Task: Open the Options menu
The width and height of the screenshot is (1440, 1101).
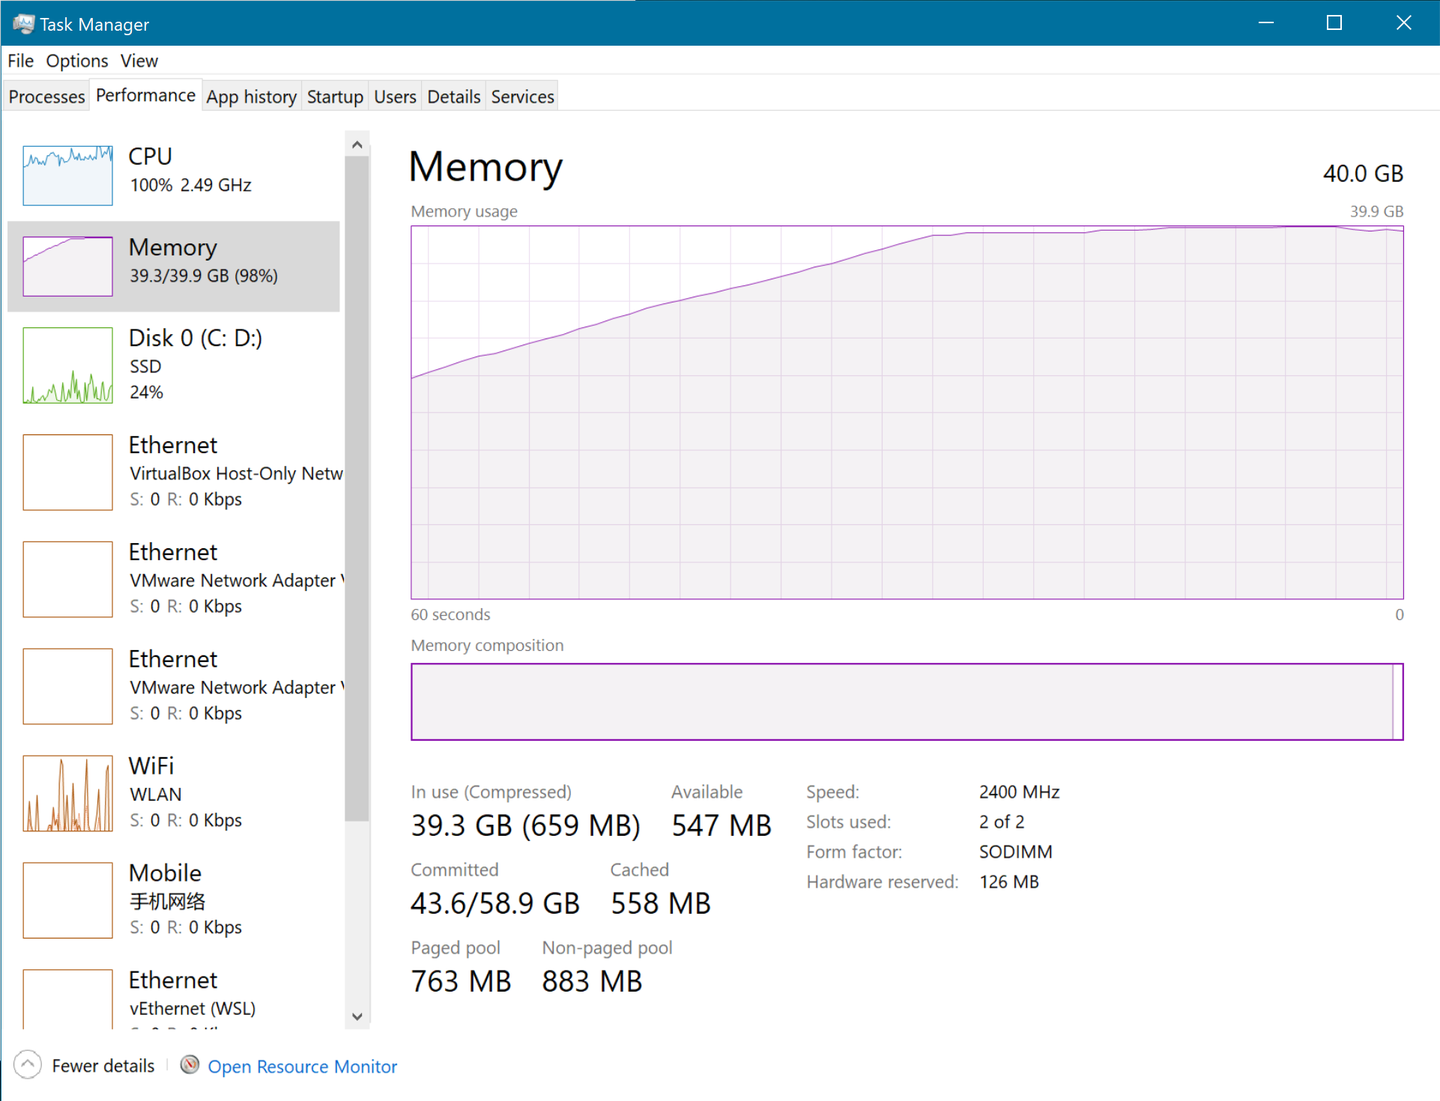Action: [x=77, y=61]
